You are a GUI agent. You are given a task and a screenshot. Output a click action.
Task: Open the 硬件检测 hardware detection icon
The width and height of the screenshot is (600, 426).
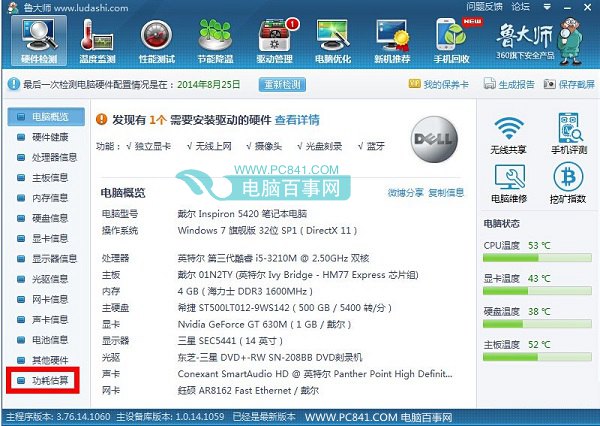coord(39,41)
